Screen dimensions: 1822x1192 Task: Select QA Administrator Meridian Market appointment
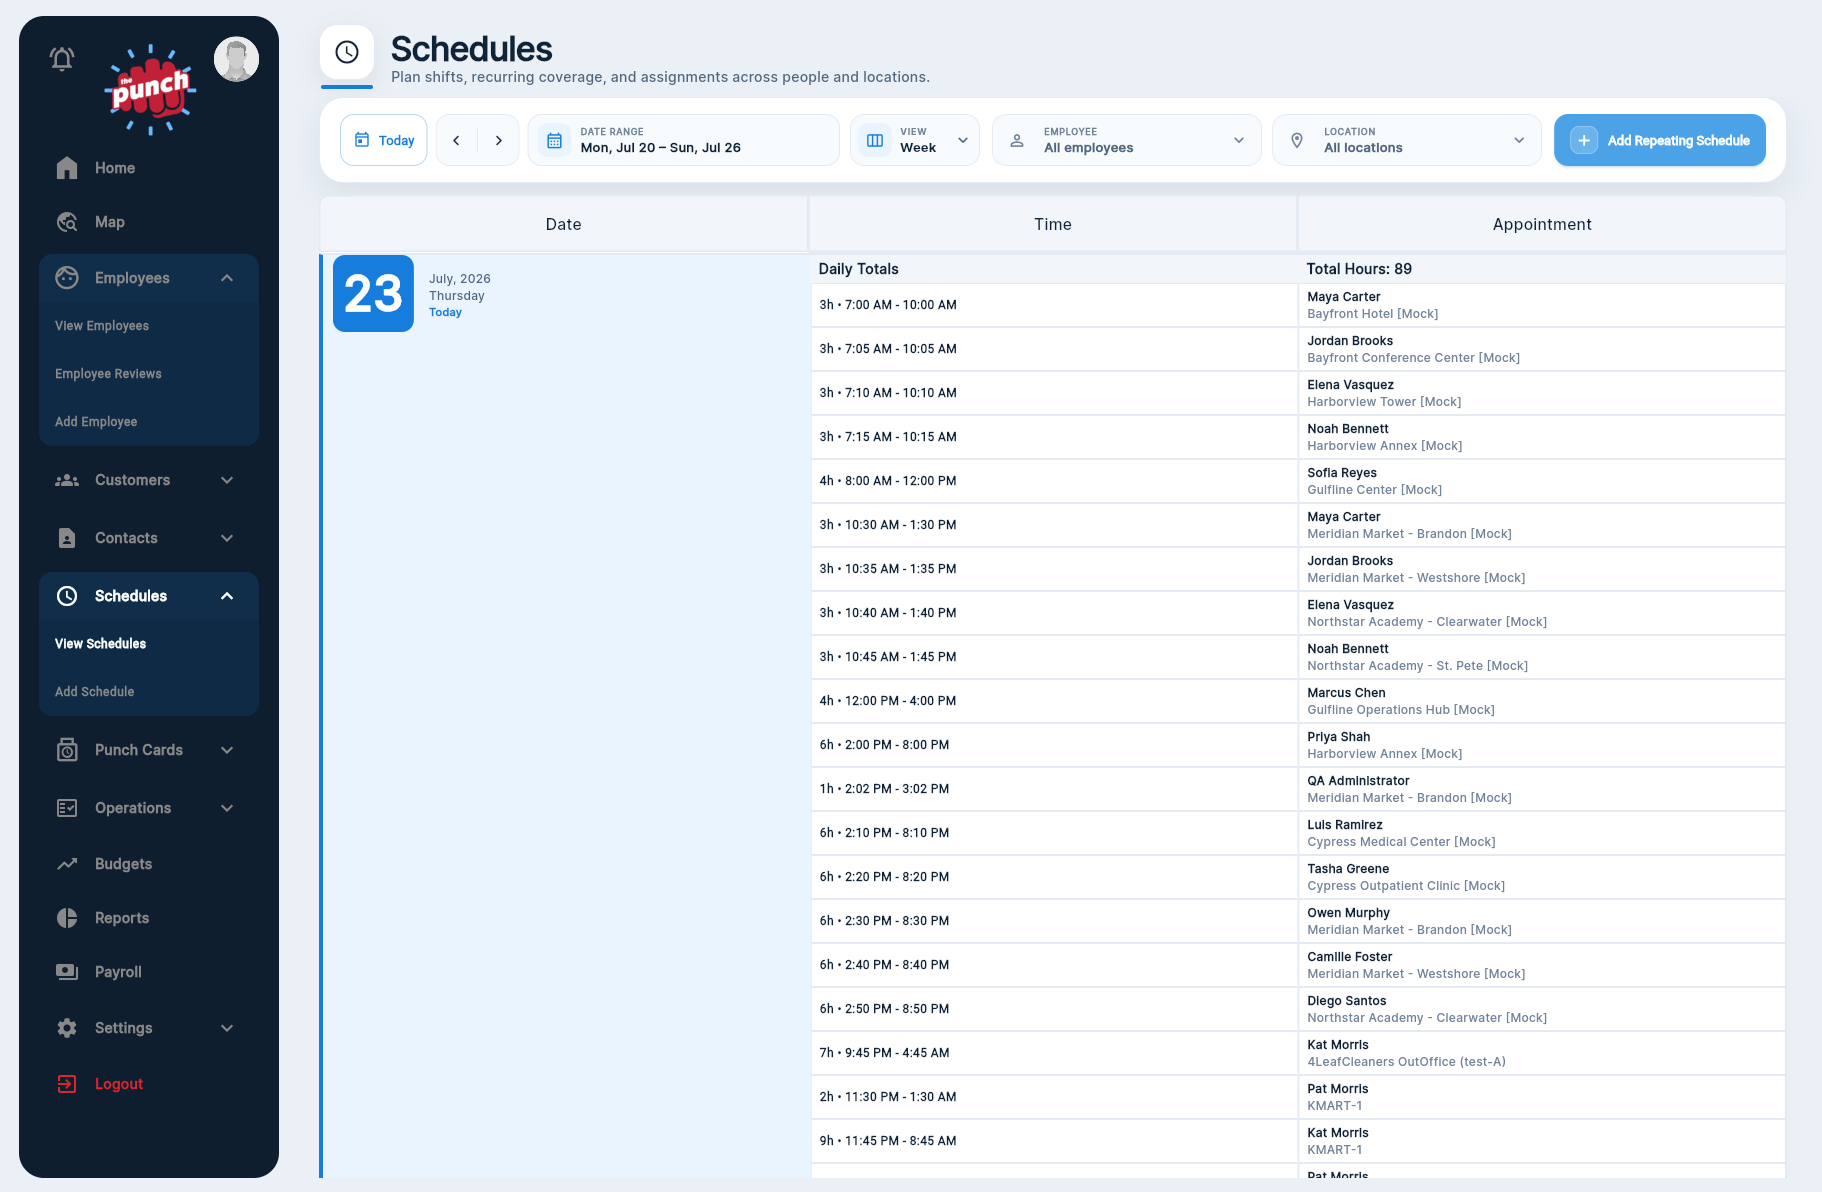point(1542,789)
